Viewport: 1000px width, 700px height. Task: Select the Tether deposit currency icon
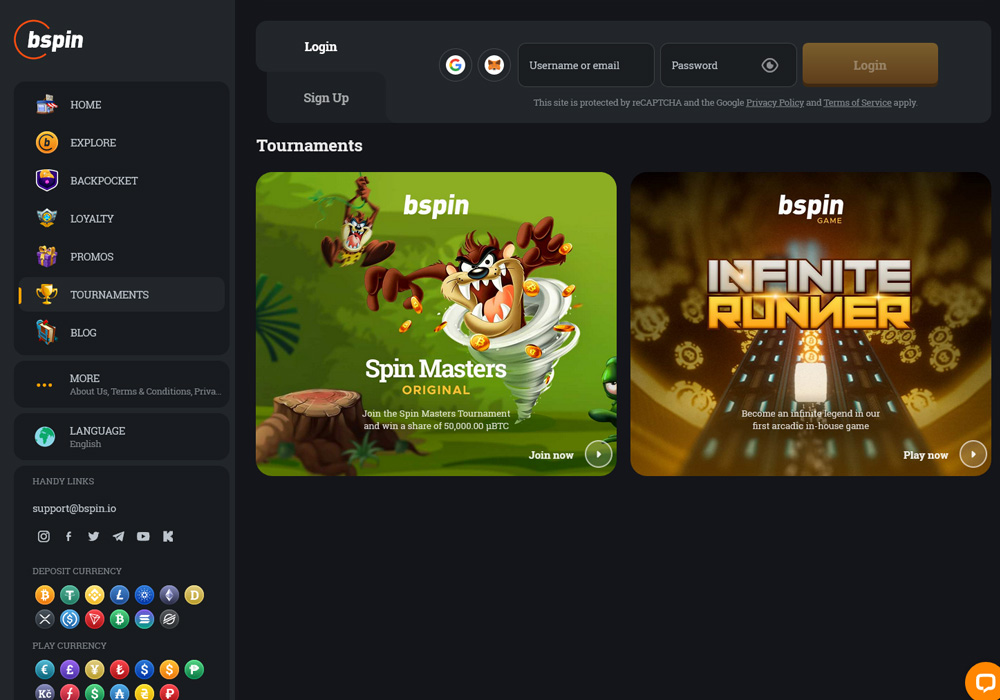[x=70, y=595]
